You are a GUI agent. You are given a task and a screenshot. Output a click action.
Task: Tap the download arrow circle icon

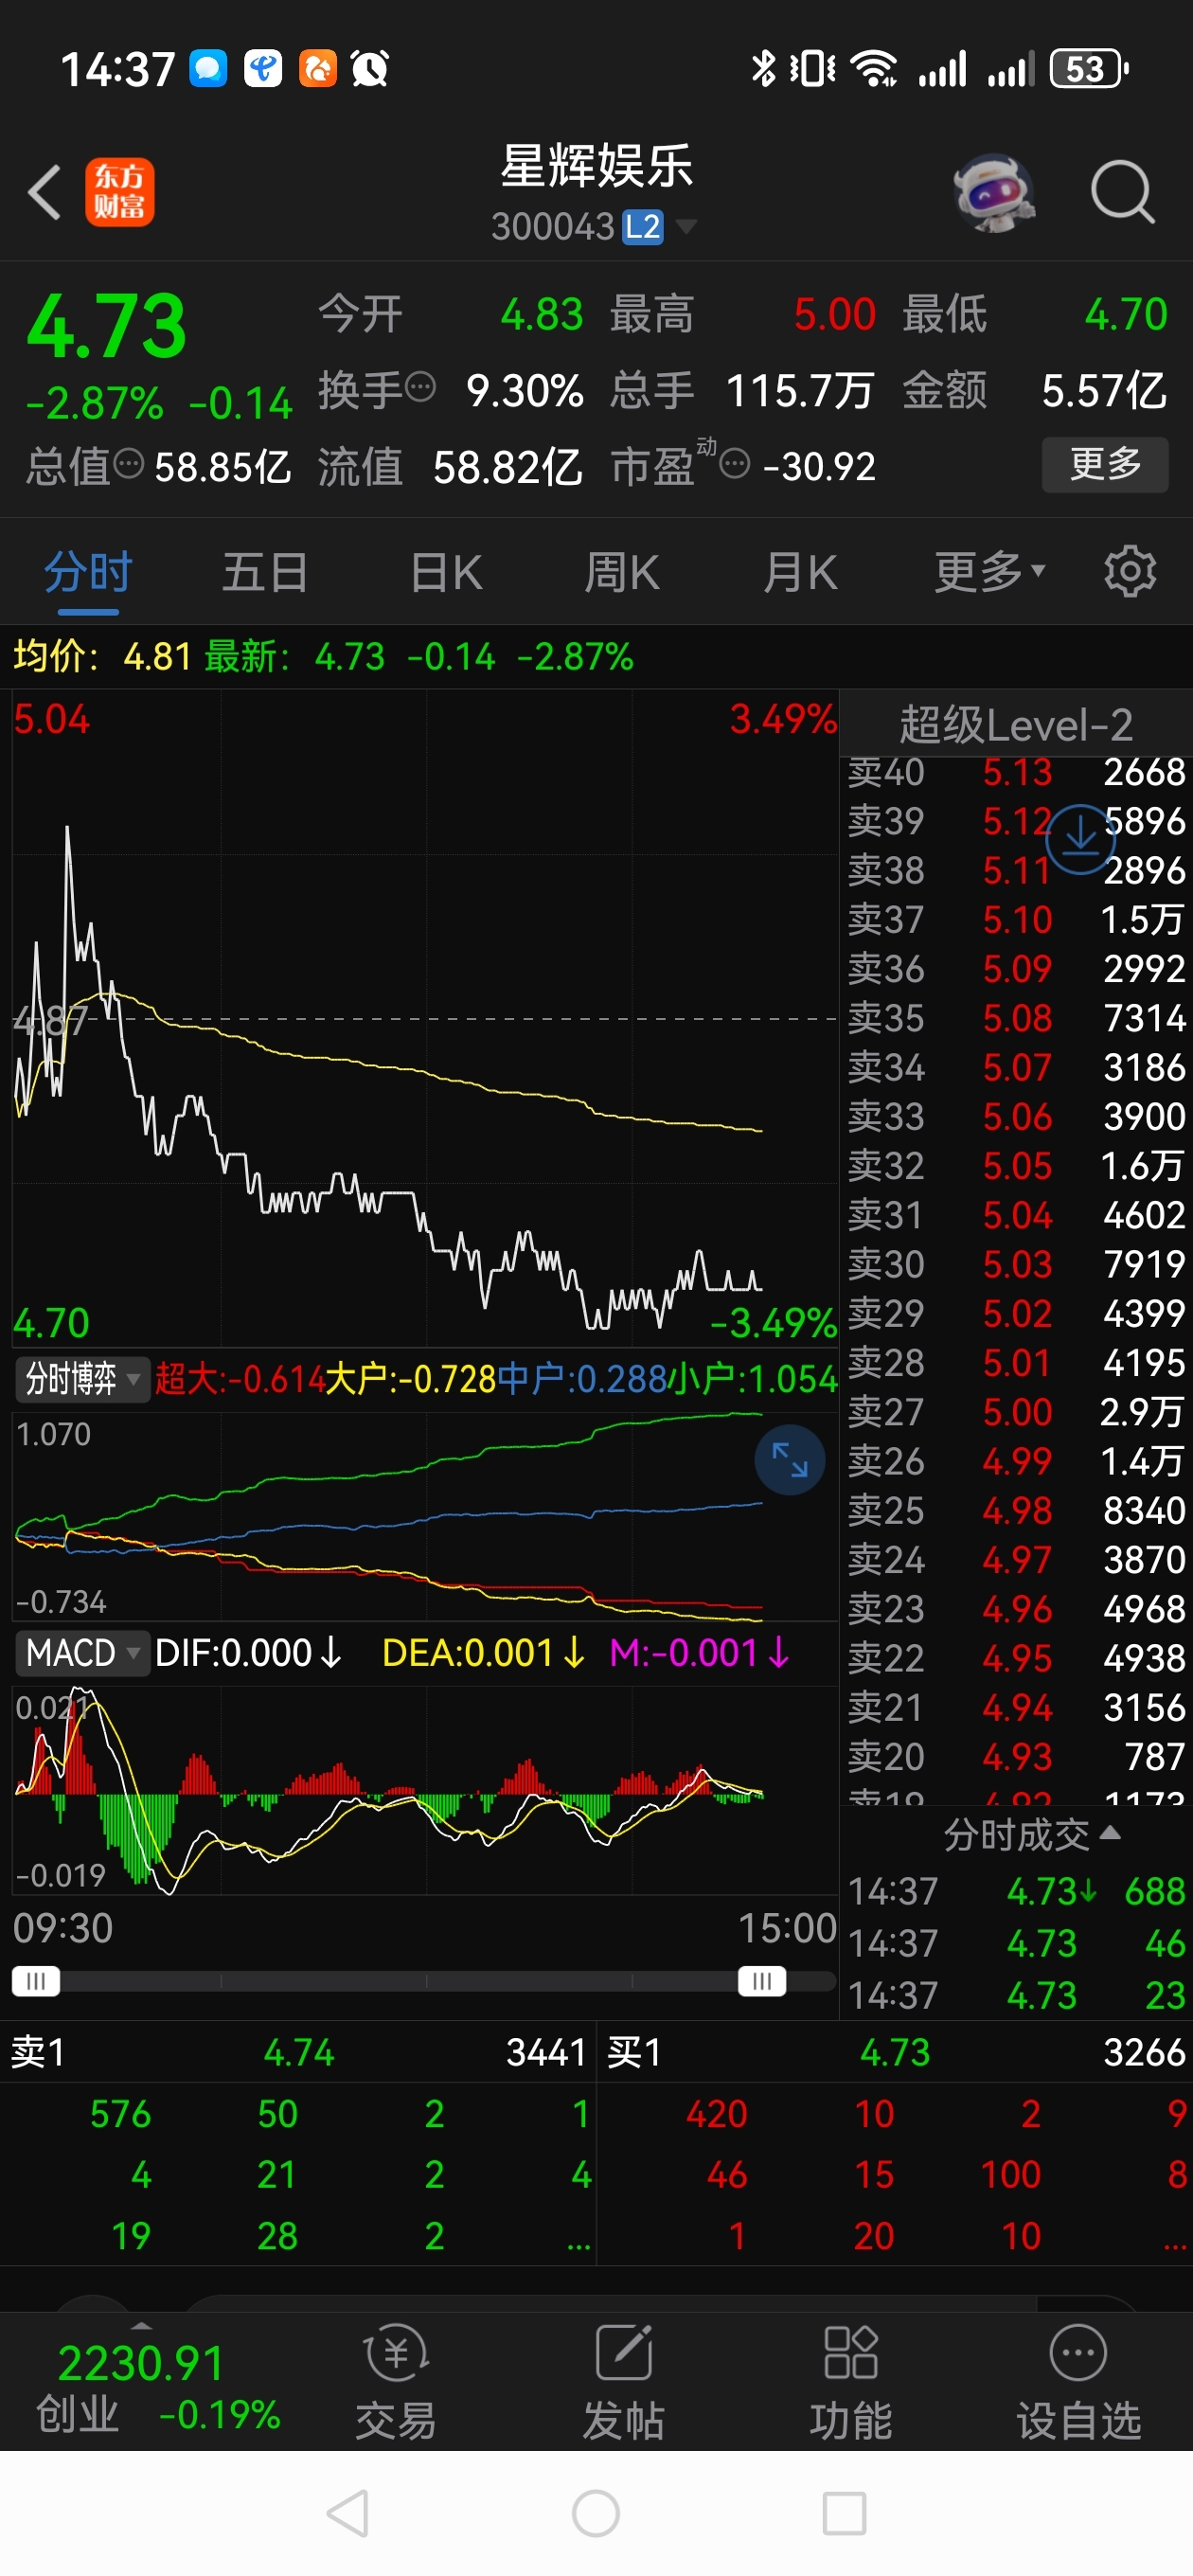pyautogui.click(x=1080, y=839)
